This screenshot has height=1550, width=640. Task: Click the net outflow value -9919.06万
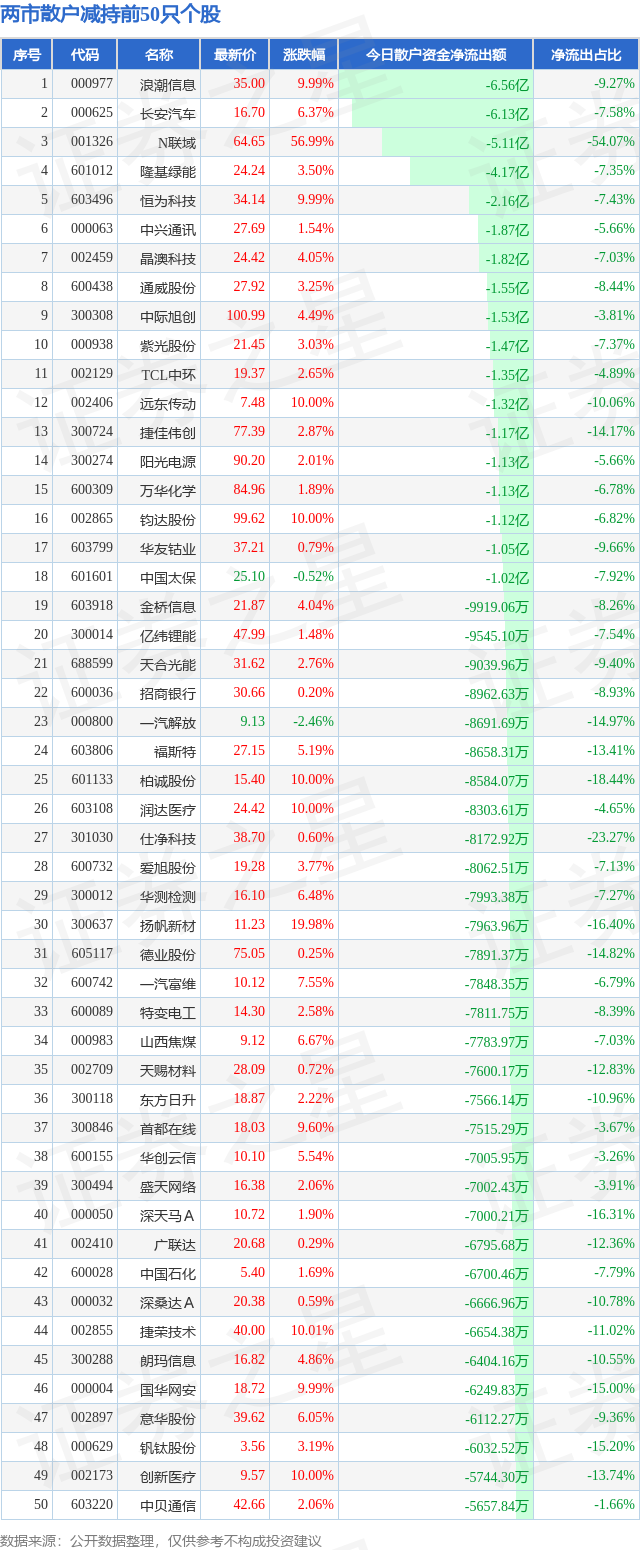click(x=497, y=607)
